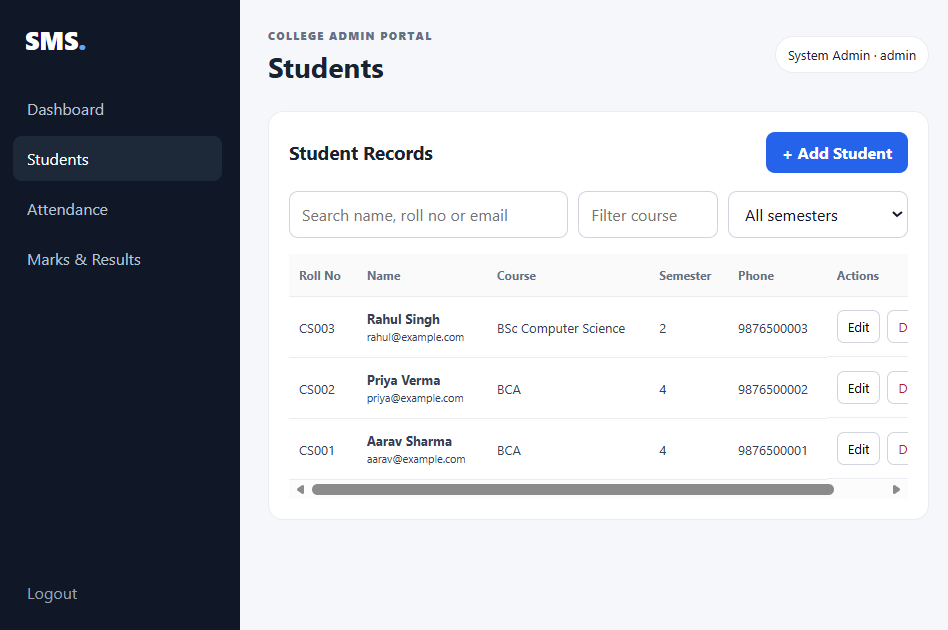Screen dimensions: 948x630
Task: Click the Semester column header
Action: click(x=685, y=276)
